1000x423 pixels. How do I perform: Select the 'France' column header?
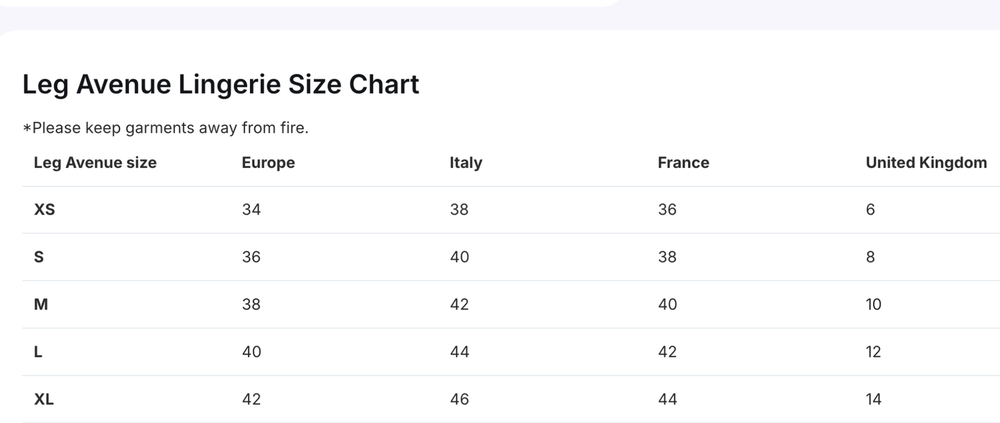(x=683, y=163)
